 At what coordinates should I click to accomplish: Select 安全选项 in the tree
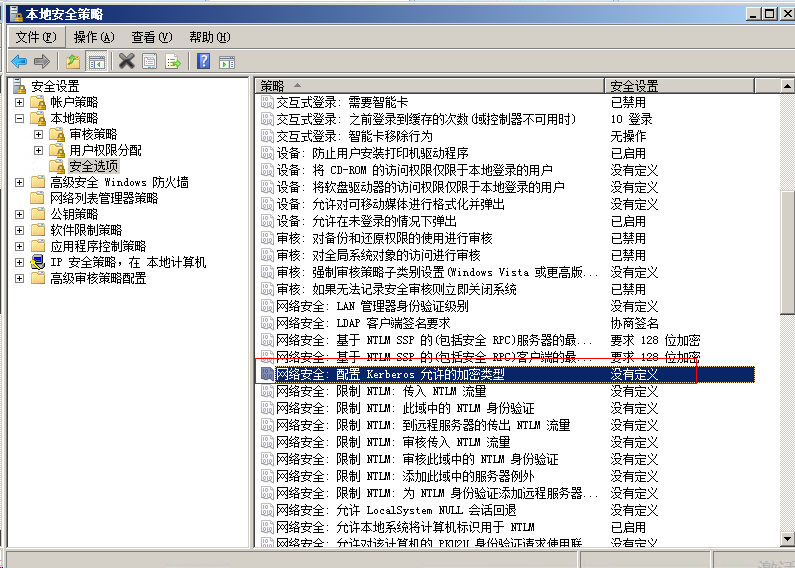[94, 166]
